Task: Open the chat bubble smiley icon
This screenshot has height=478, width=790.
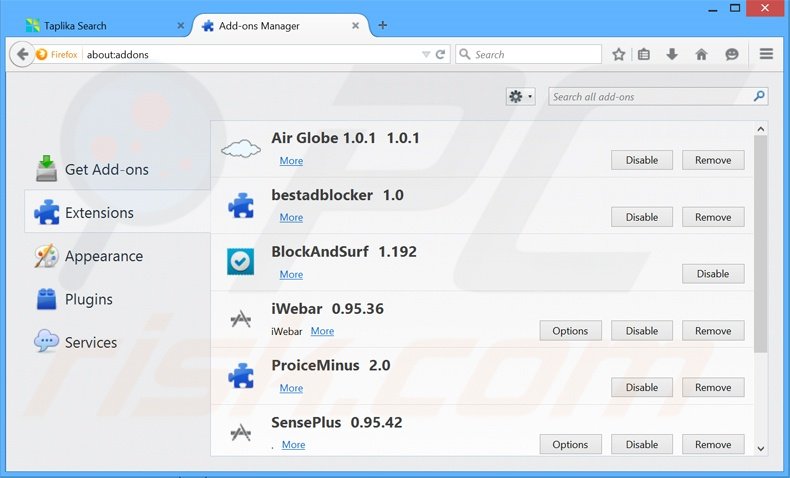Action: click(732, 54)
